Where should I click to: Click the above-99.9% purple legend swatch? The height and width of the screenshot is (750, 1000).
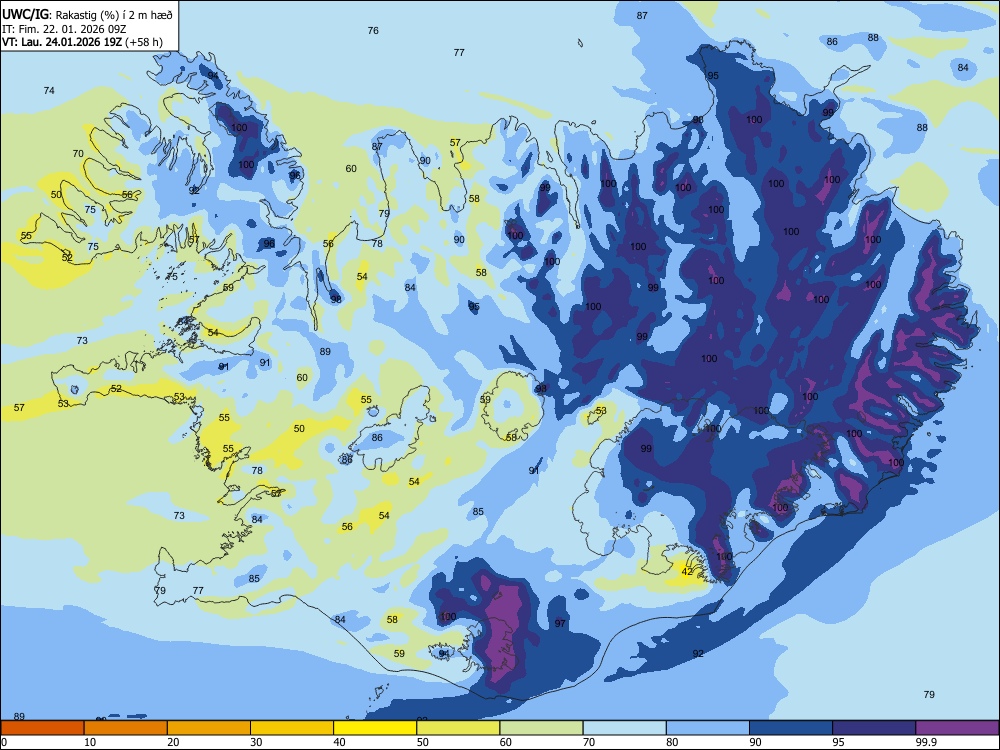coord(957,728)
